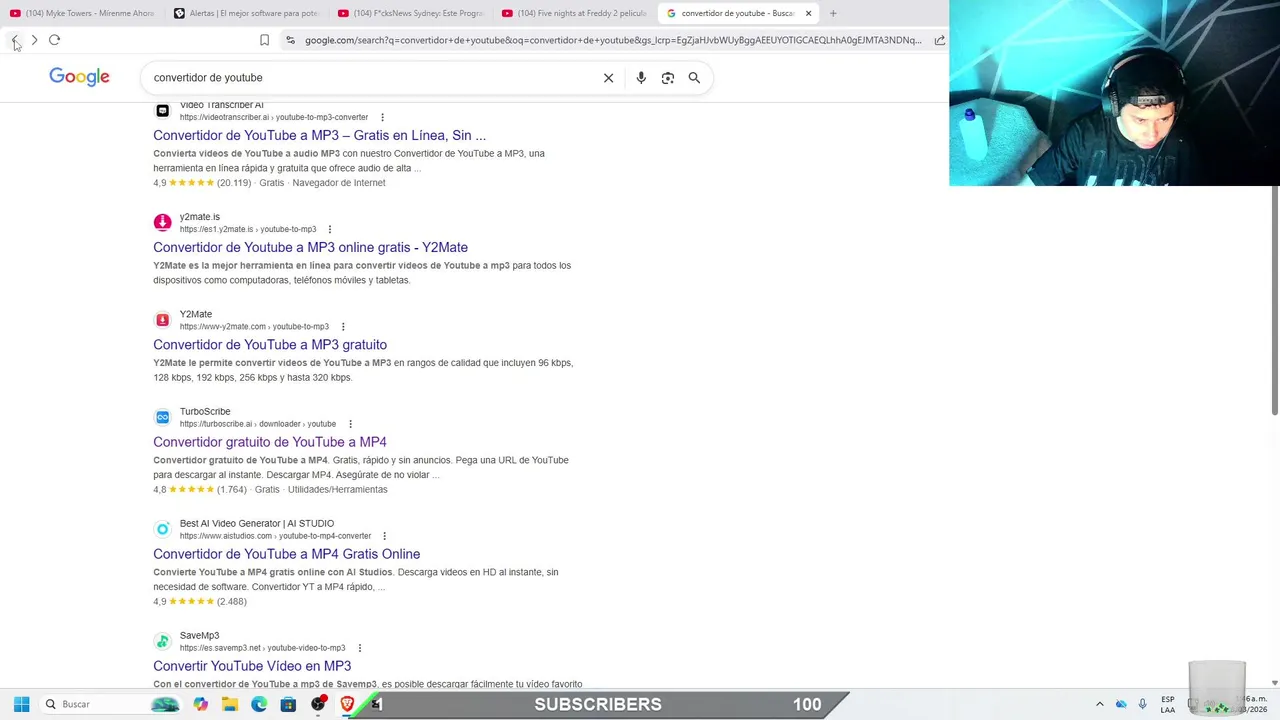1280x720 pixels.
Task: Open a new browser tab
Action: pyautogui.click(x=833, y=13)
